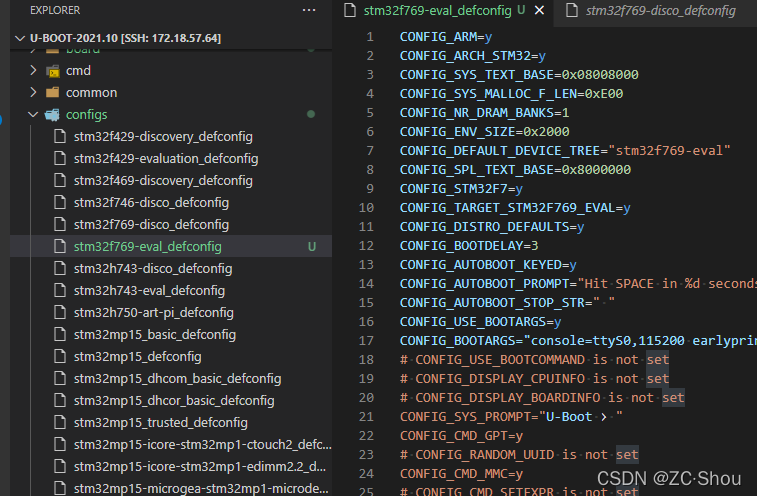
Task: Click file icon of stm32f746-disco_defconfig
Action: (x=60, y=202)
